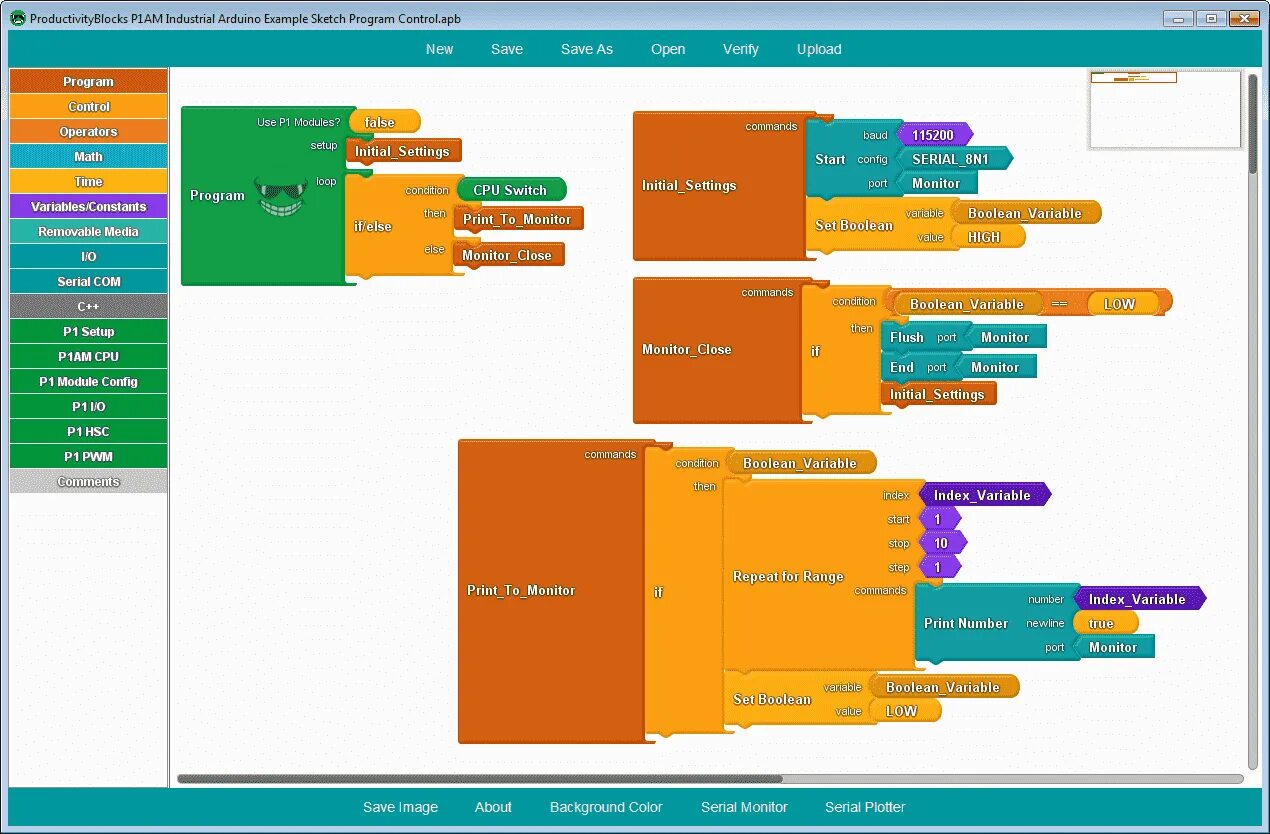Click Monitor port on the End block
The image size is (1270, 834).
995,367
